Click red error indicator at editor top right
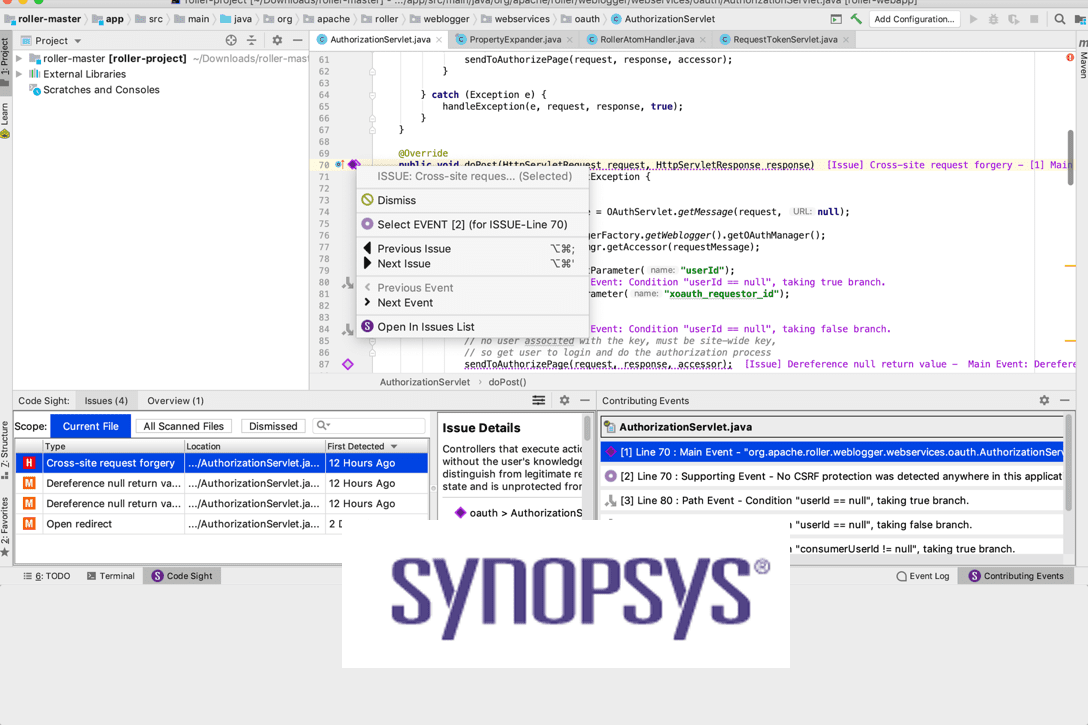1088x725 pixels. [x=1070, y=58]
